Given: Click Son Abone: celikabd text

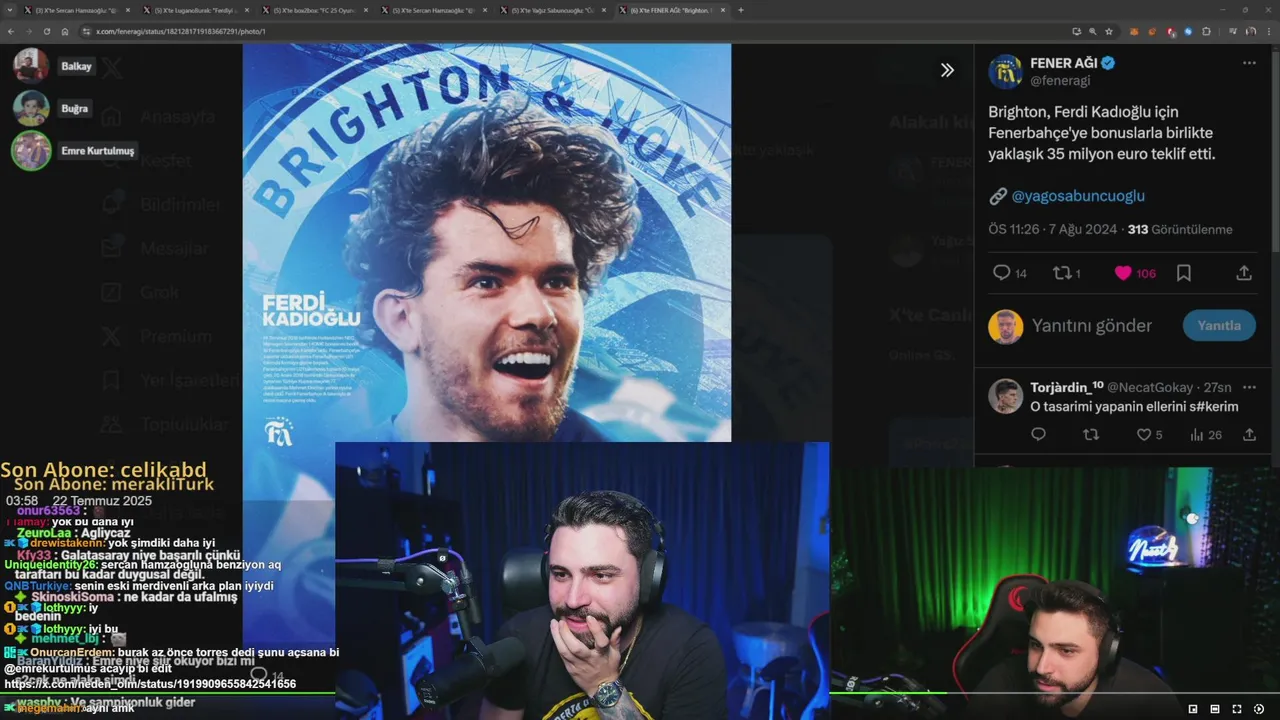Looking at the screenshot, I should pos(104,469).
